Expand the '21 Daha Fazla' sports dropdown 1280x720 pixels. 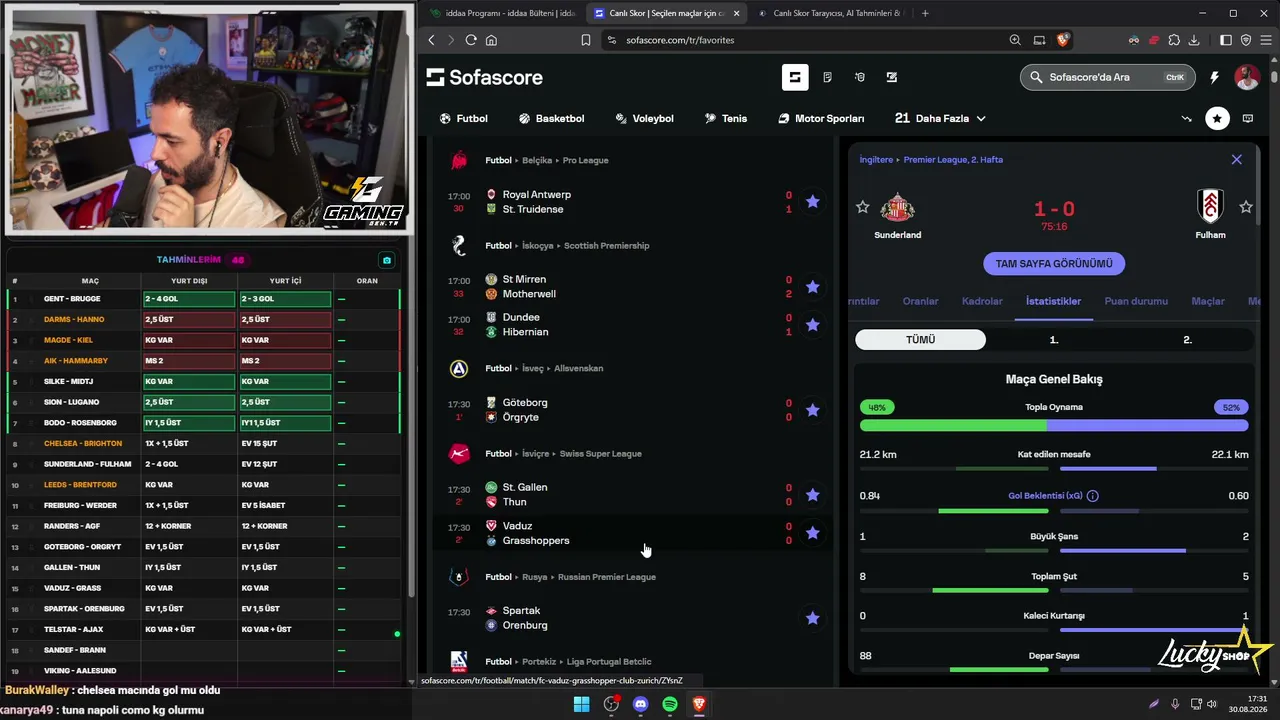[x=940, y=118]
